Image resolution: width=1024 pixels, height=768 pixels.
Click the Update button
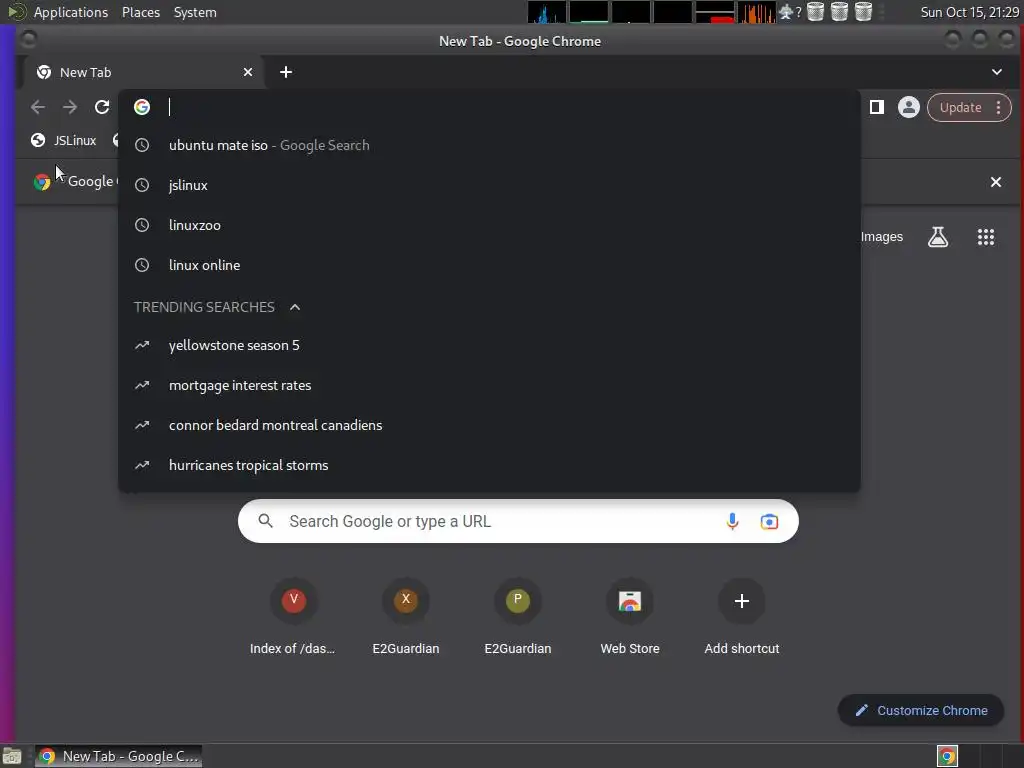tap(960, 108)
